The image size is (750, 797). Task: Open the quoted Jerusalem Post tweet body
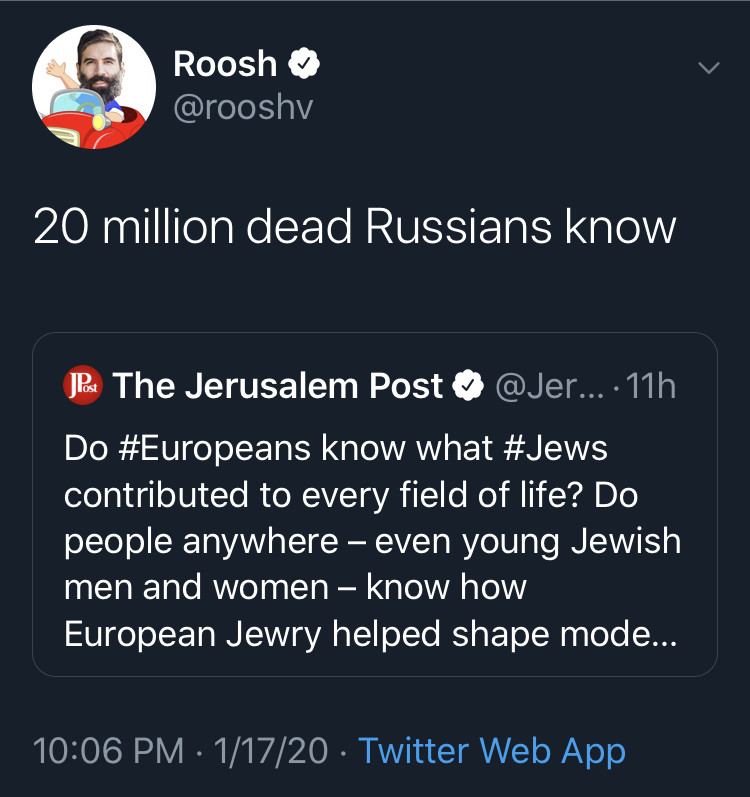point(374,540)
